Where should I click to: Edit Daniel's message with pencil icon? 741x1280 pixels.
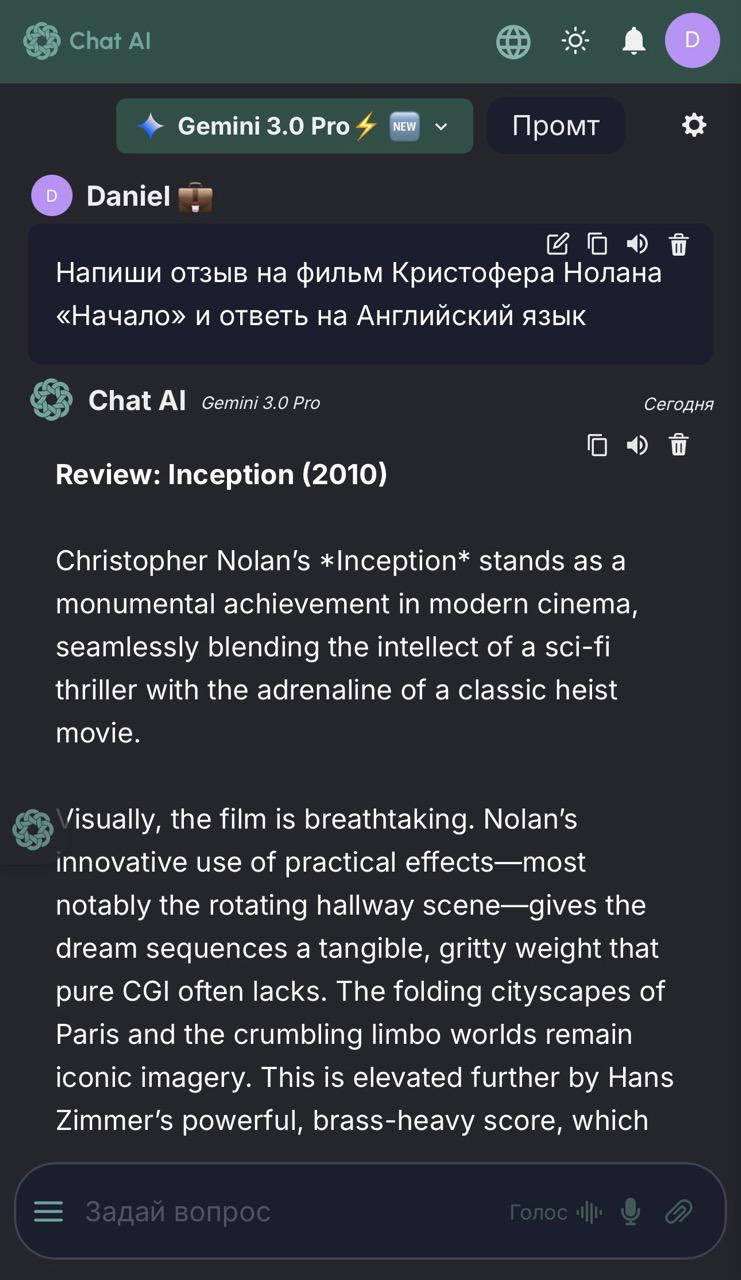pos(558,244)
